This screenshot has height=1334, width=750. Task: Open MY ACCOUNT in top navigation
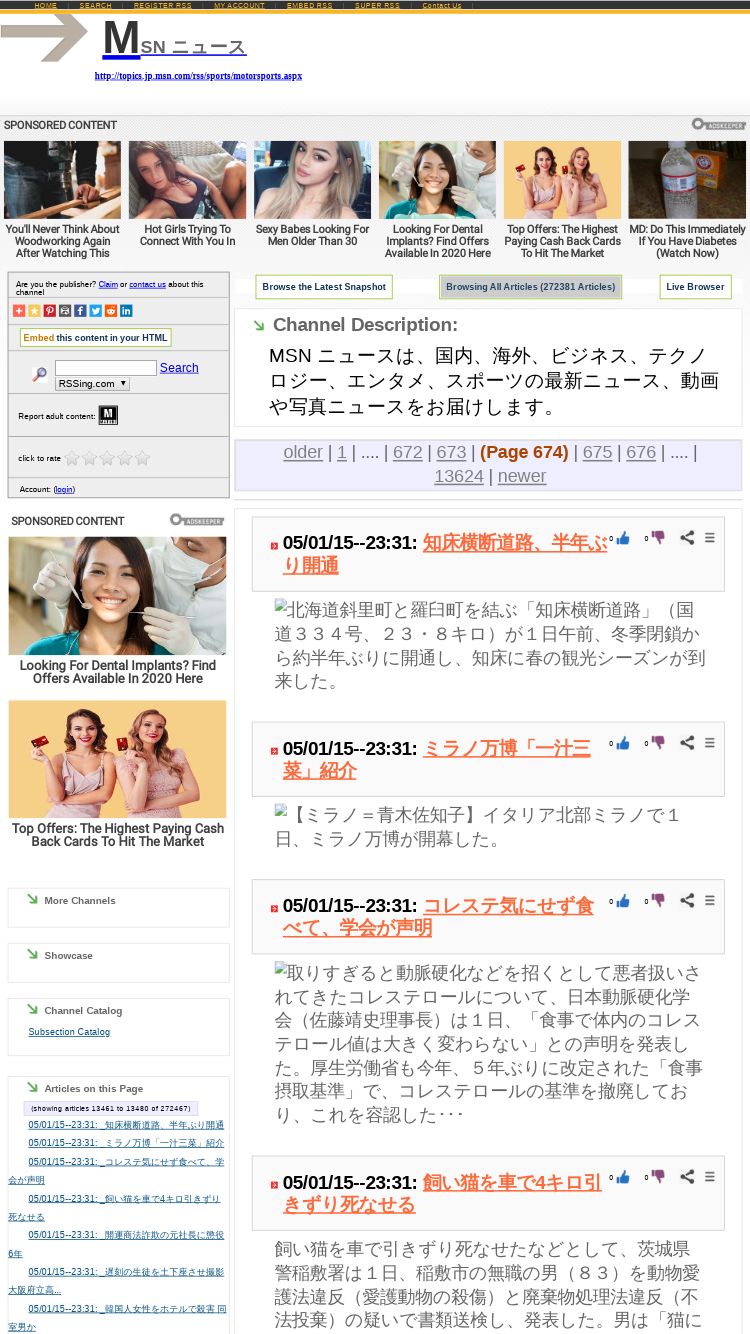240,5
